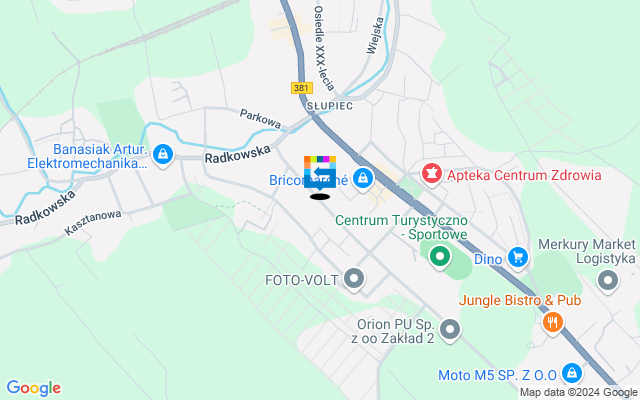640x400 pixels.
Task: Click the Moto M5 SP. Z O.O shop pin
Action: tap(571, 374)
